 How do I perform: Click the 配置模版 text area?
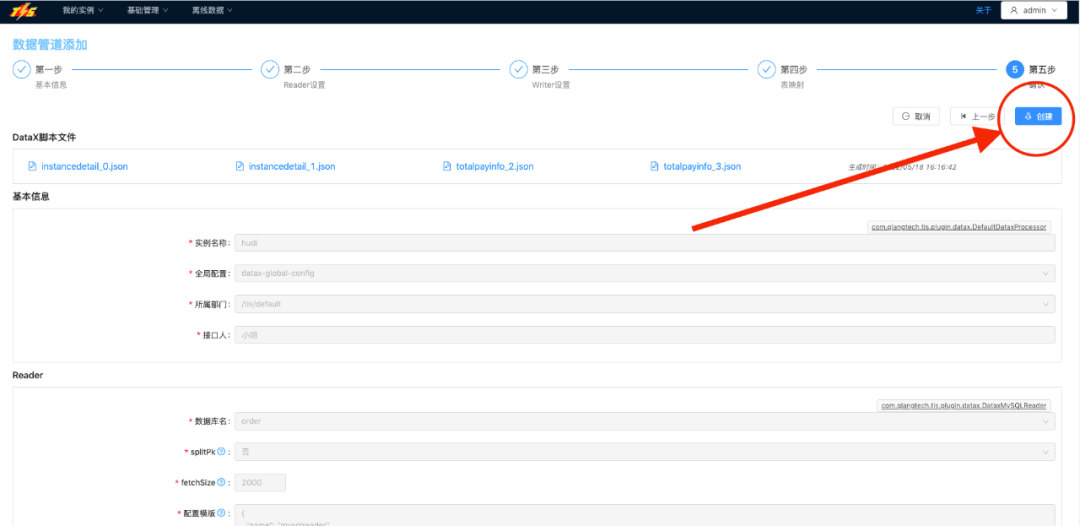point(645,515)
